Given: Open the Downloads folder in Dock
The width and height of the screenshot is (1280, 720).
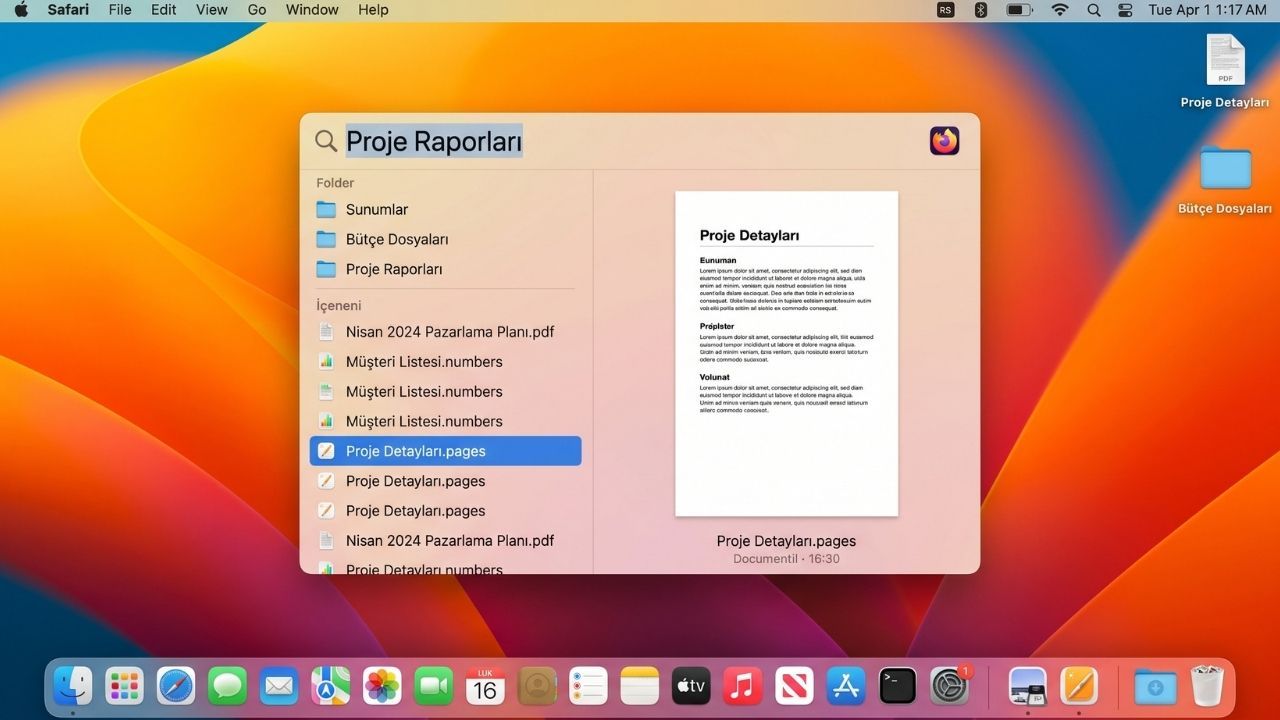Looking at the screenshot, I should (1155, 686).
